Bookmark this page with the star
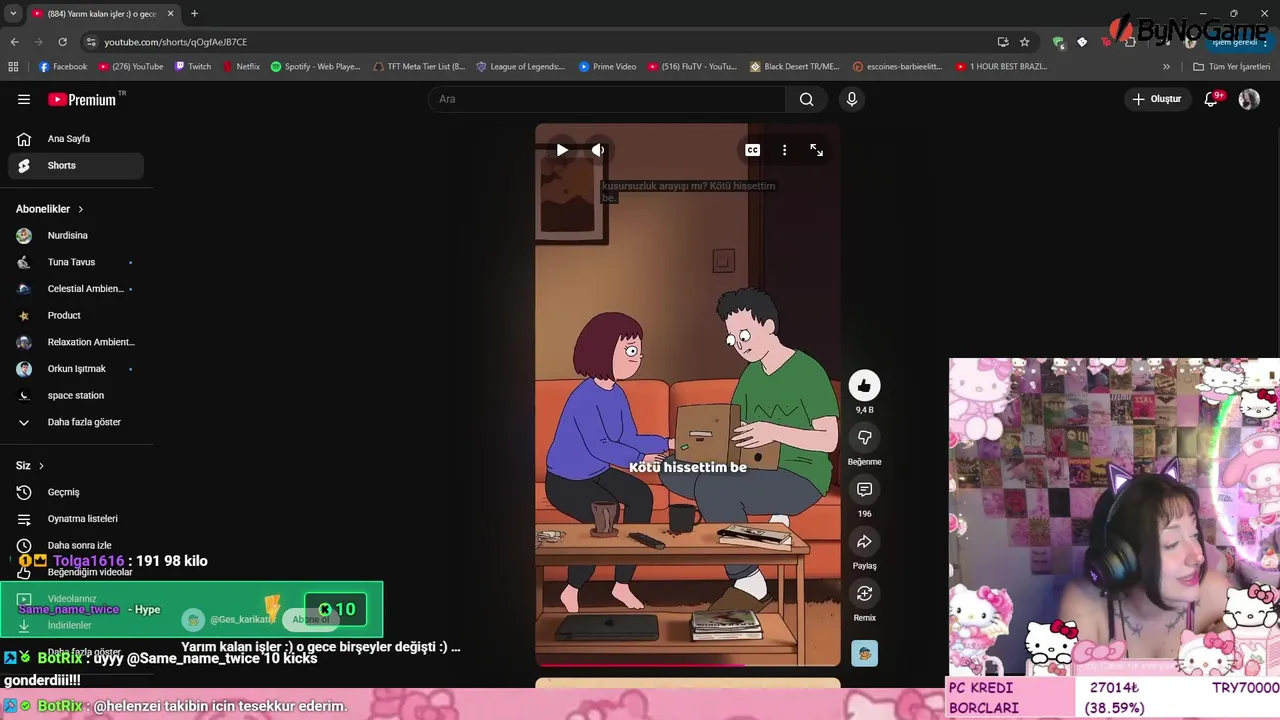1280x720 pixels. [1025, 42]
